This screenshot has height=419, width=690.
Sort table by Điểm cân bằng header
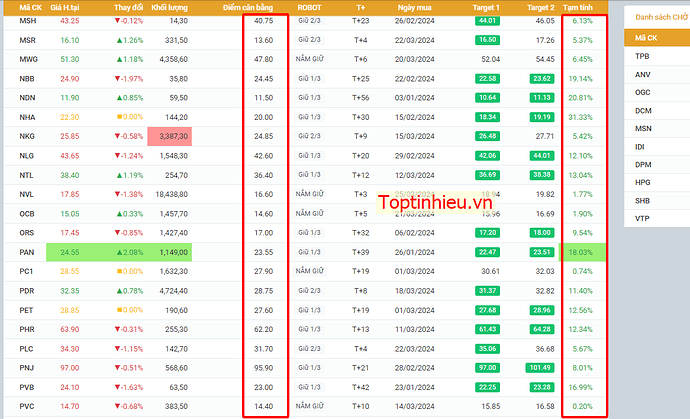coord(248,7)
